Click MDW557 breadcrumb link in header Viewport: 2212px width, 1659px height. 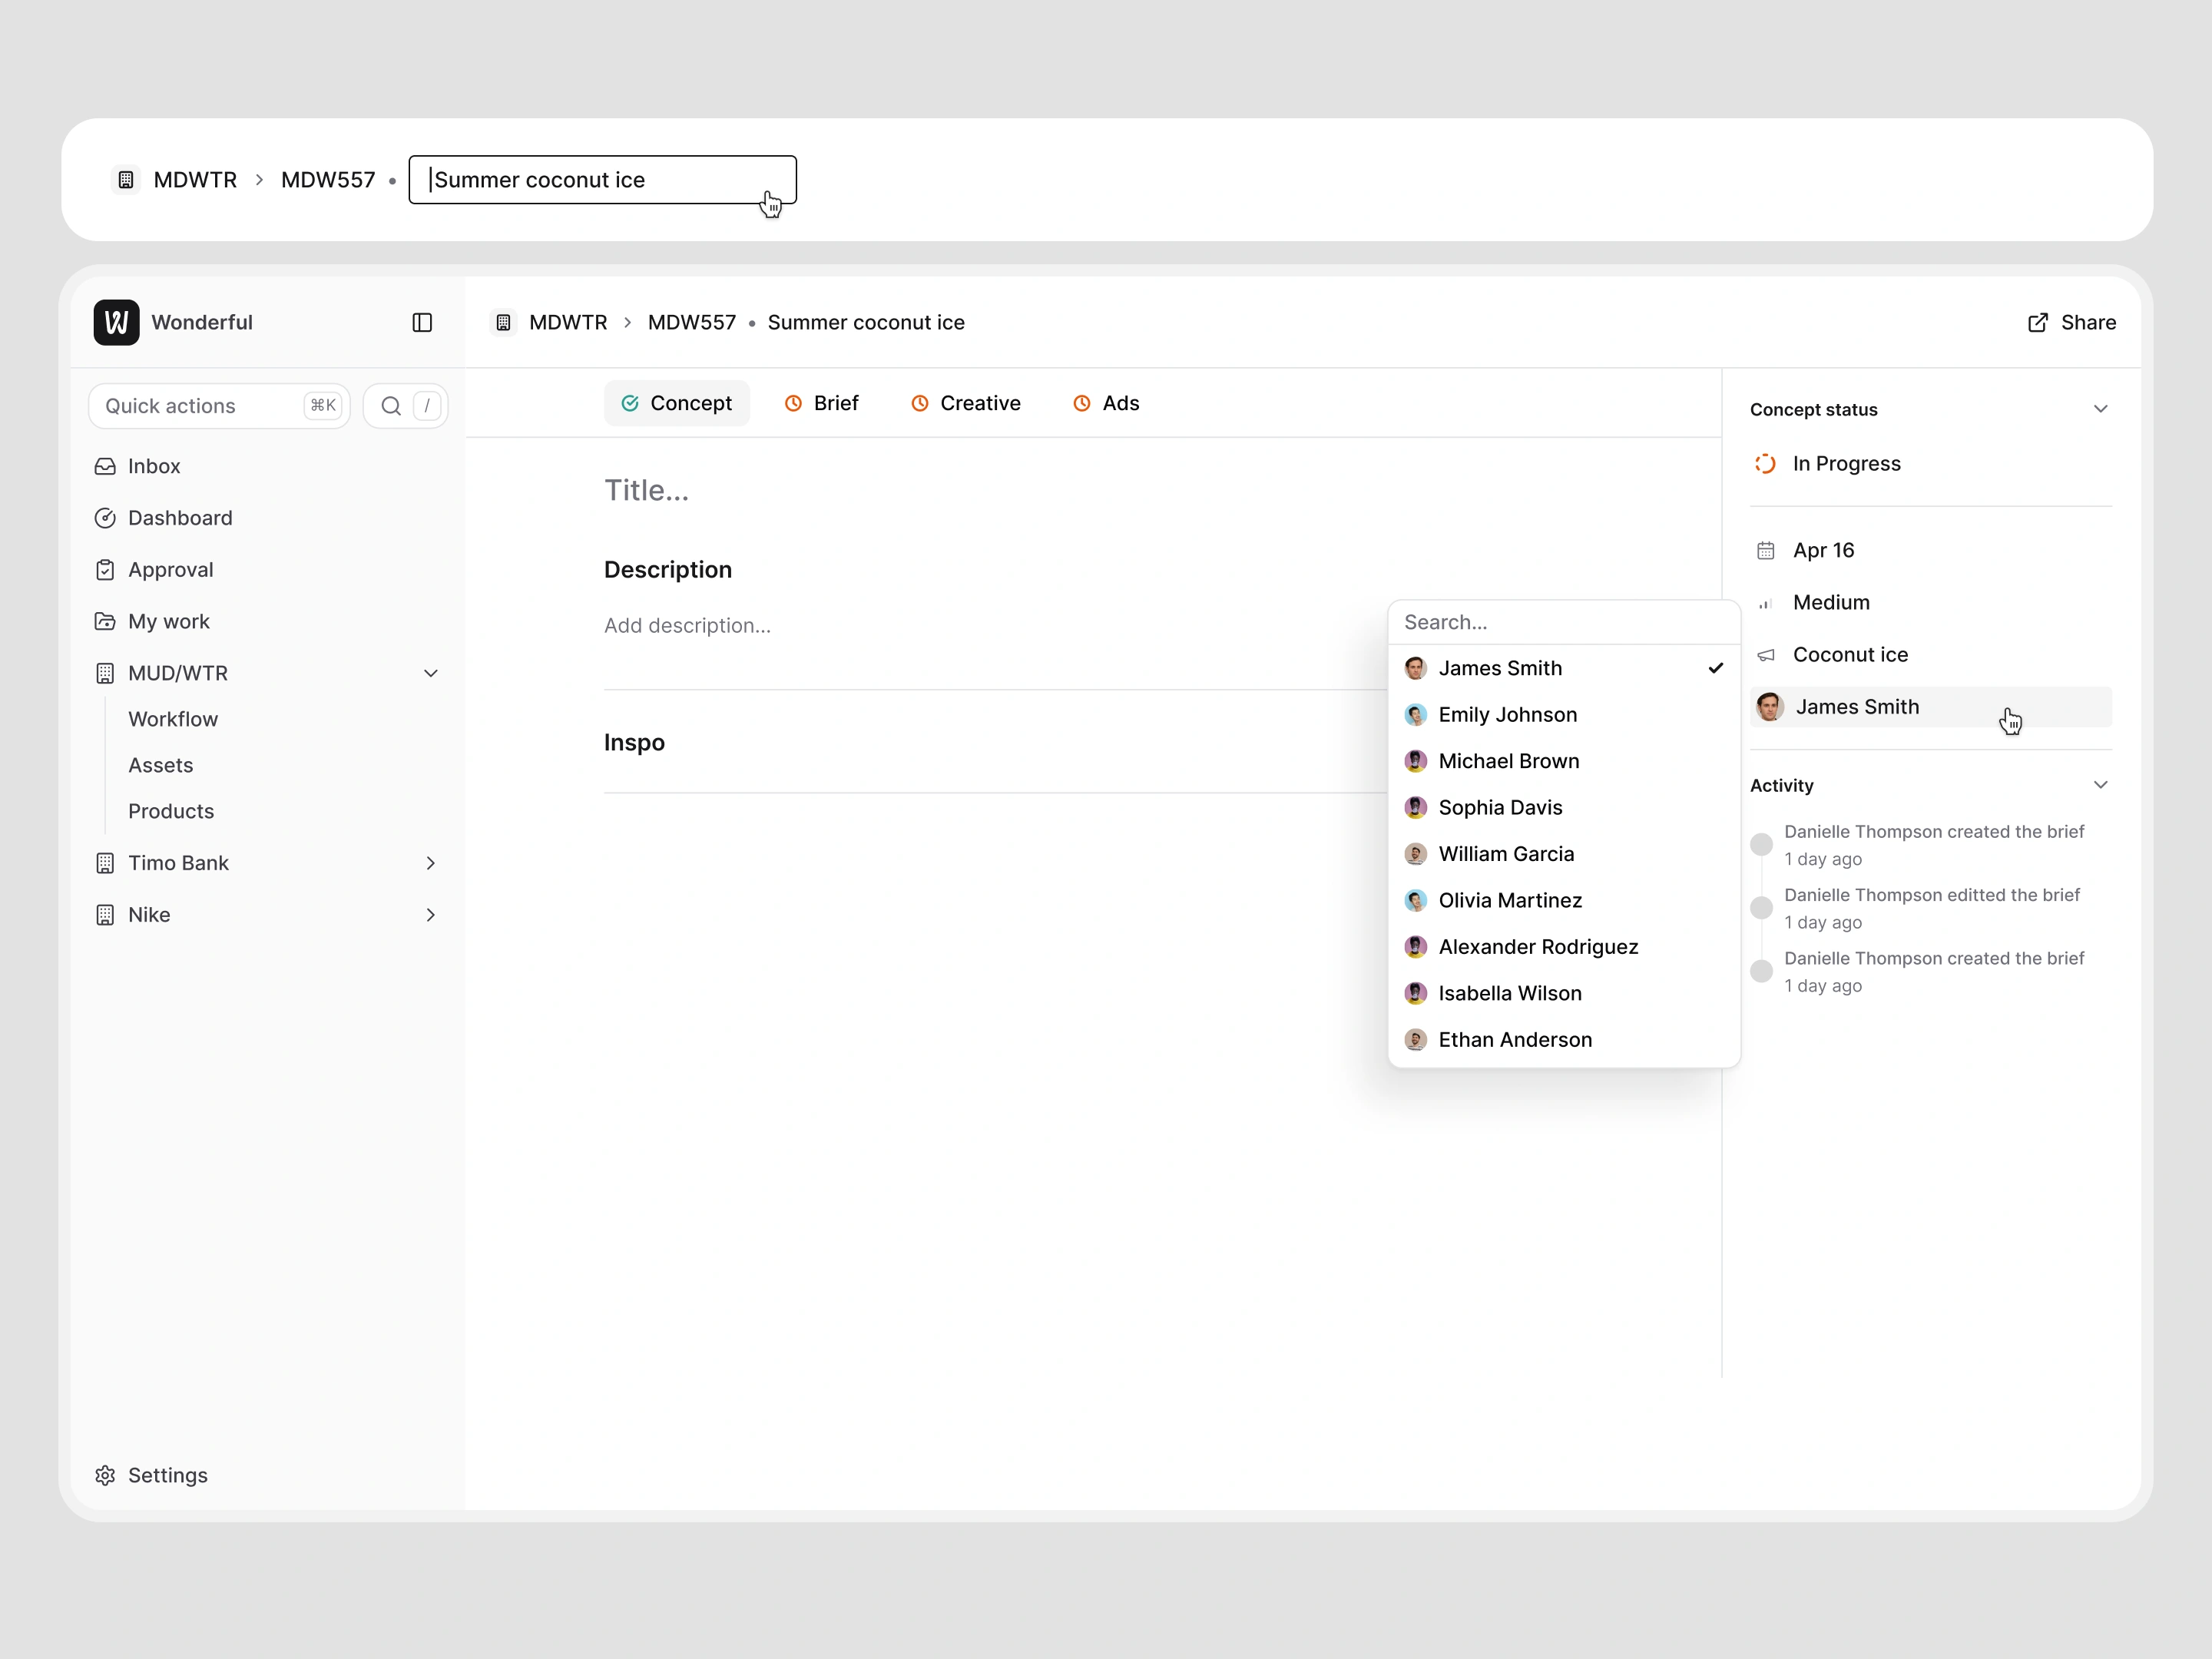click(x=691, y=322)
